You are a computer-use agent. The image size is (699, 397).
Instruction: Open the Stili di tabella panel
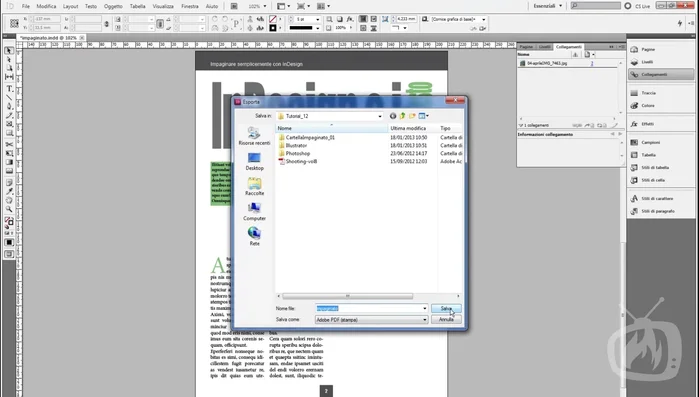coord(661,168)
